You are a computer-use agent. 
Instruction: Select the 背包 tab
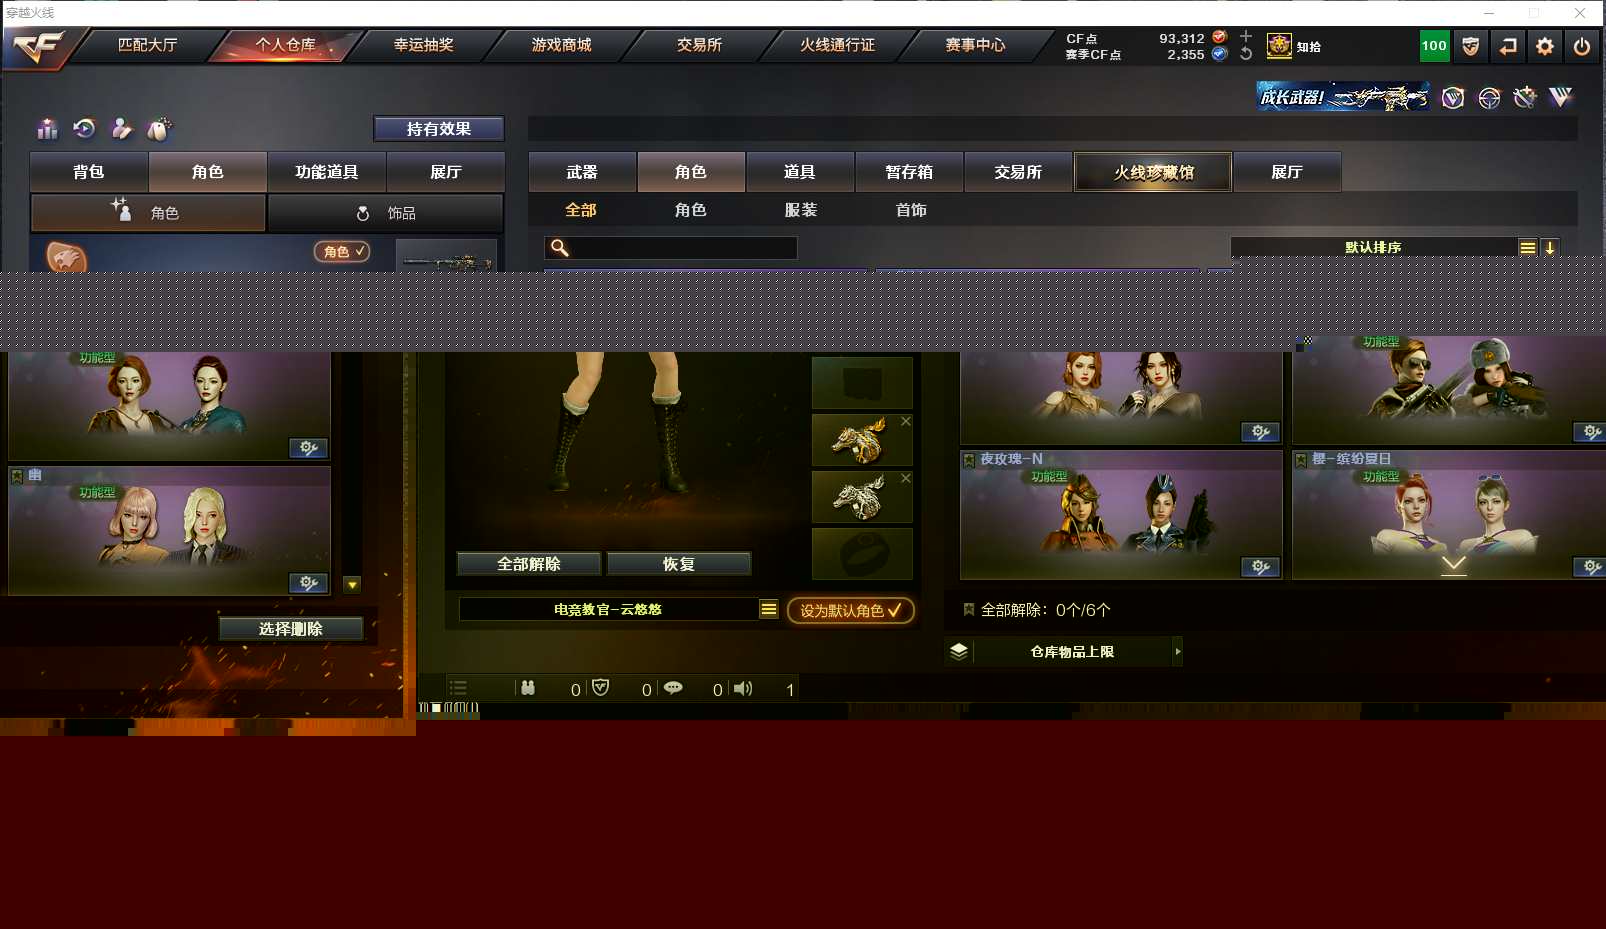tap(89, 172)
